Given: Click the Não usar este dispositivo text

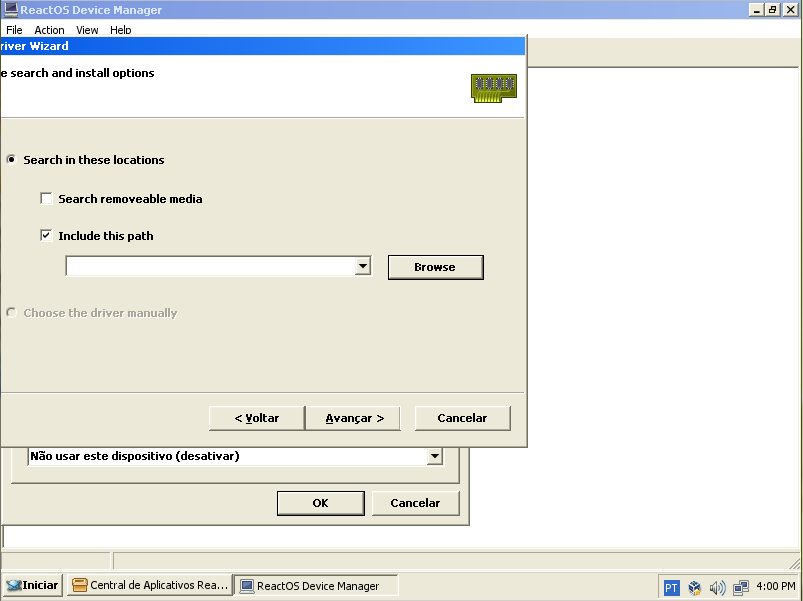Looking at the screenshot, I should pos(134,456).
